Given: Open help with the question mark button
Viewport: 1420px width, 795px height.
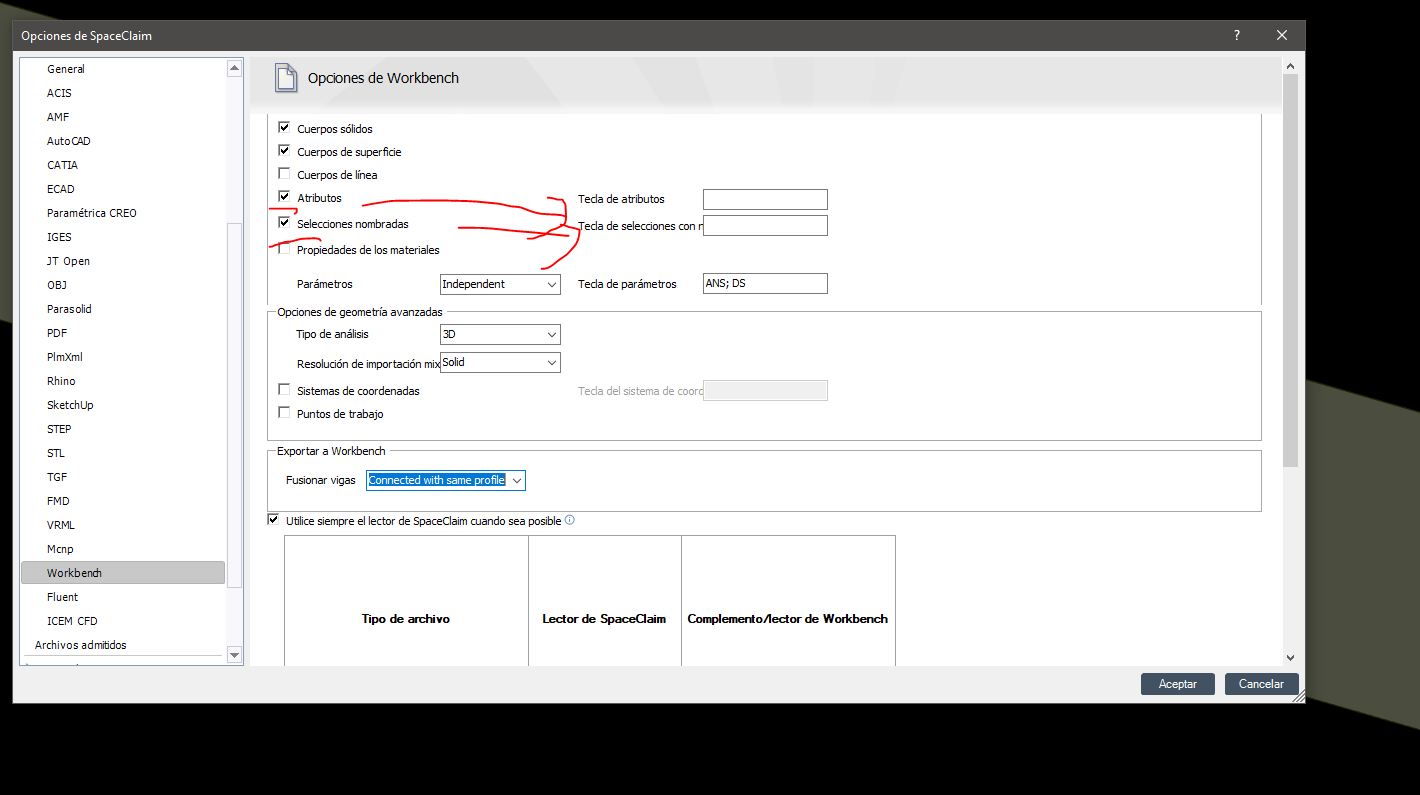Looking at the screenshot, I should 1237,35.
